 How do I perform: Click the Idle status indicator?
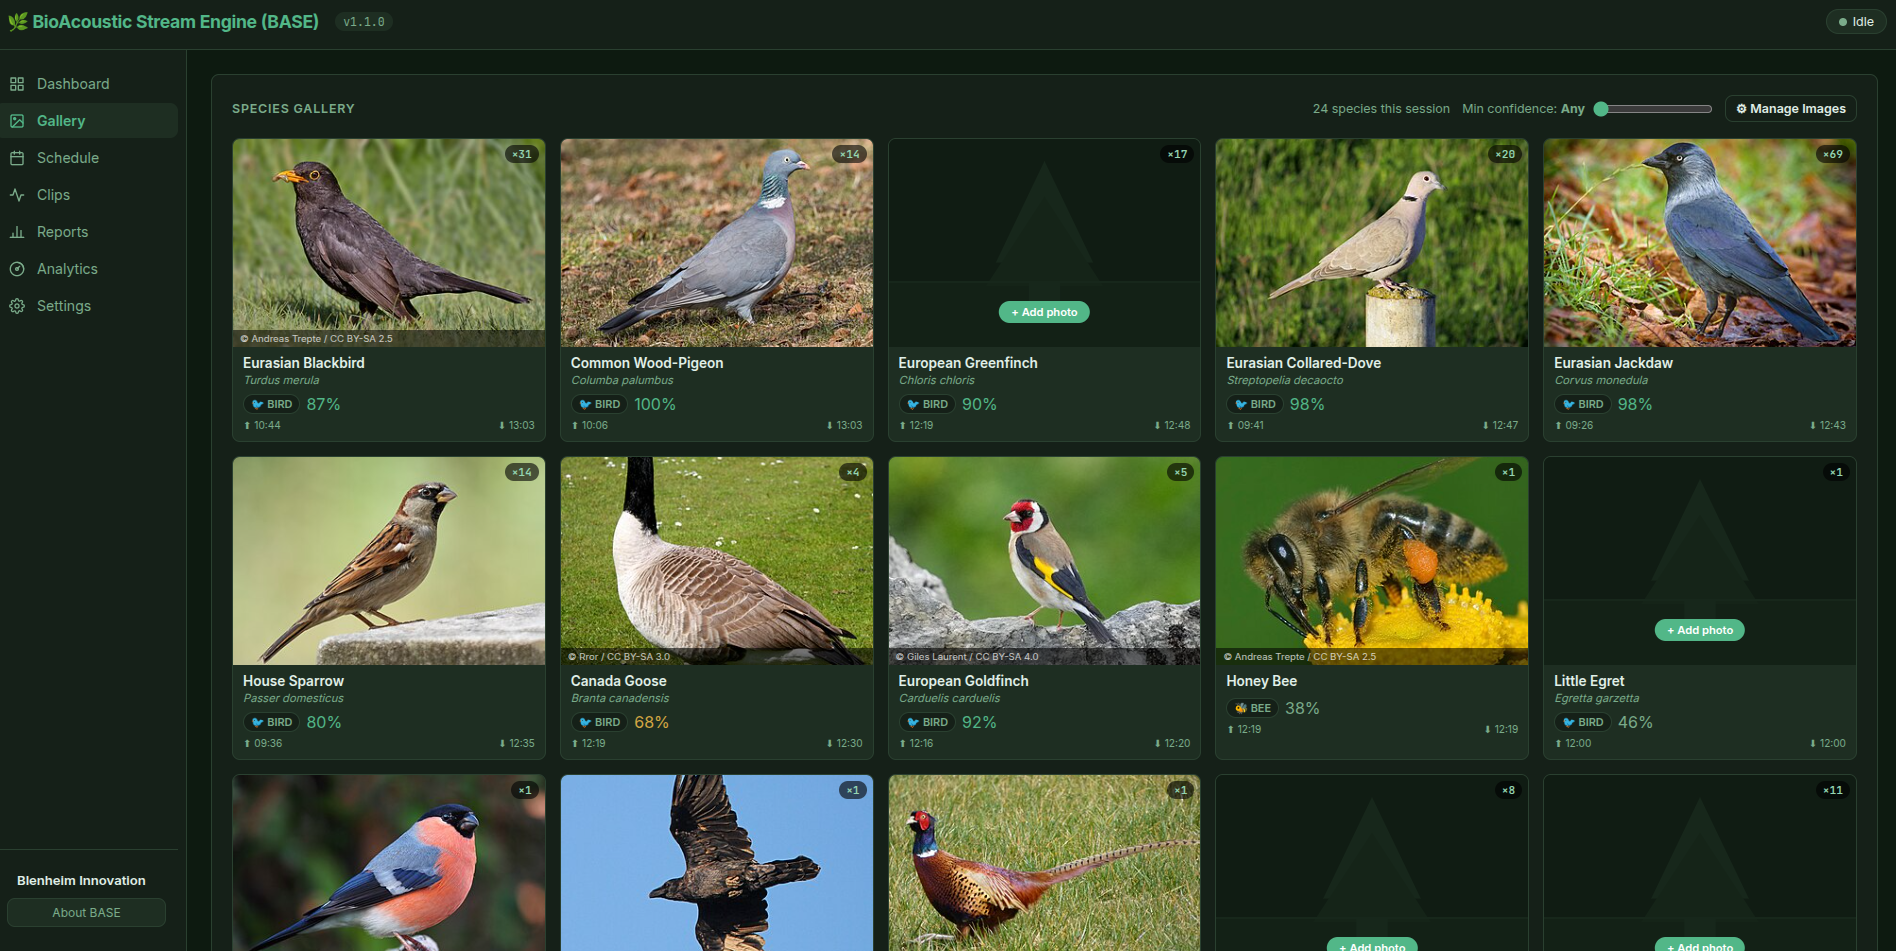coord(1855,22)
